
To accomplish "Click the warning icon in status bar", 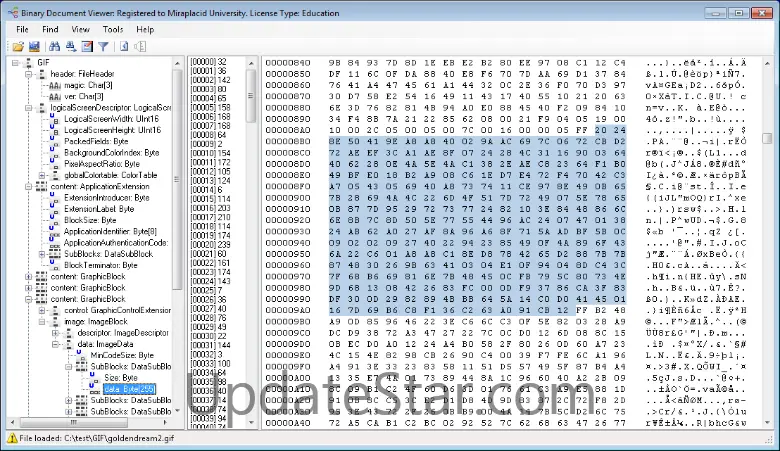I will 12,438.
